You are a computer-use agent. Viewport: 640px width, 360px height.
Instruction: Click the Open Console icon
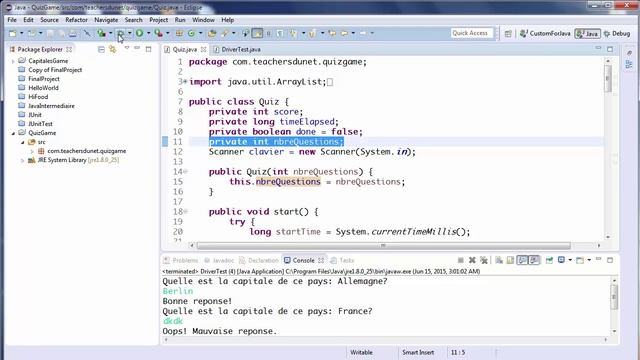click(x=580, y=260)
